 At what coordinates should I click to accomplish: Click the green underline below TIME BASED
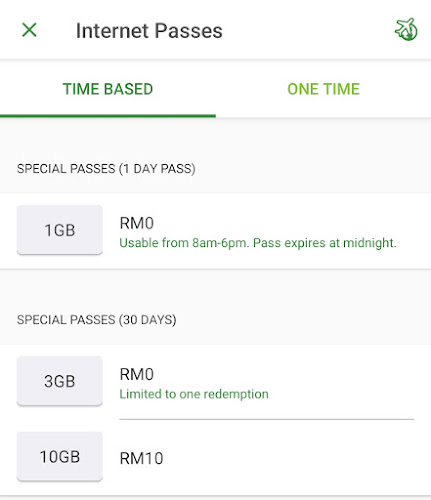coord(108,116)
